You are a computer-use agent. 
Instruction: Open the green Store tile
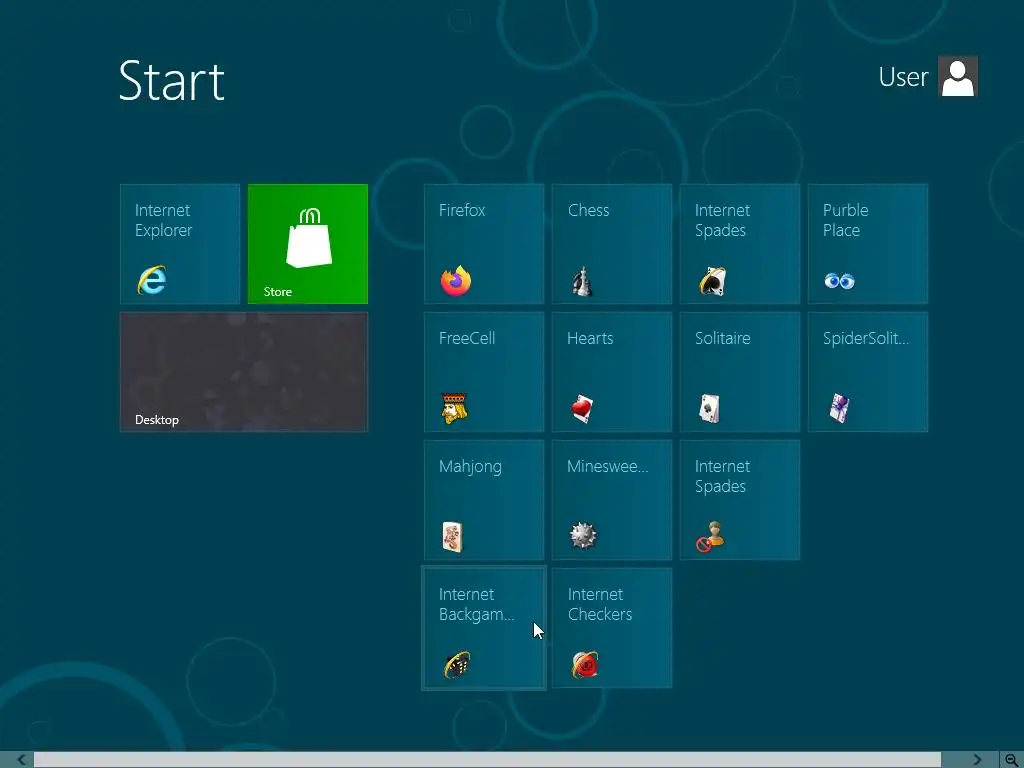pos(308,244)
